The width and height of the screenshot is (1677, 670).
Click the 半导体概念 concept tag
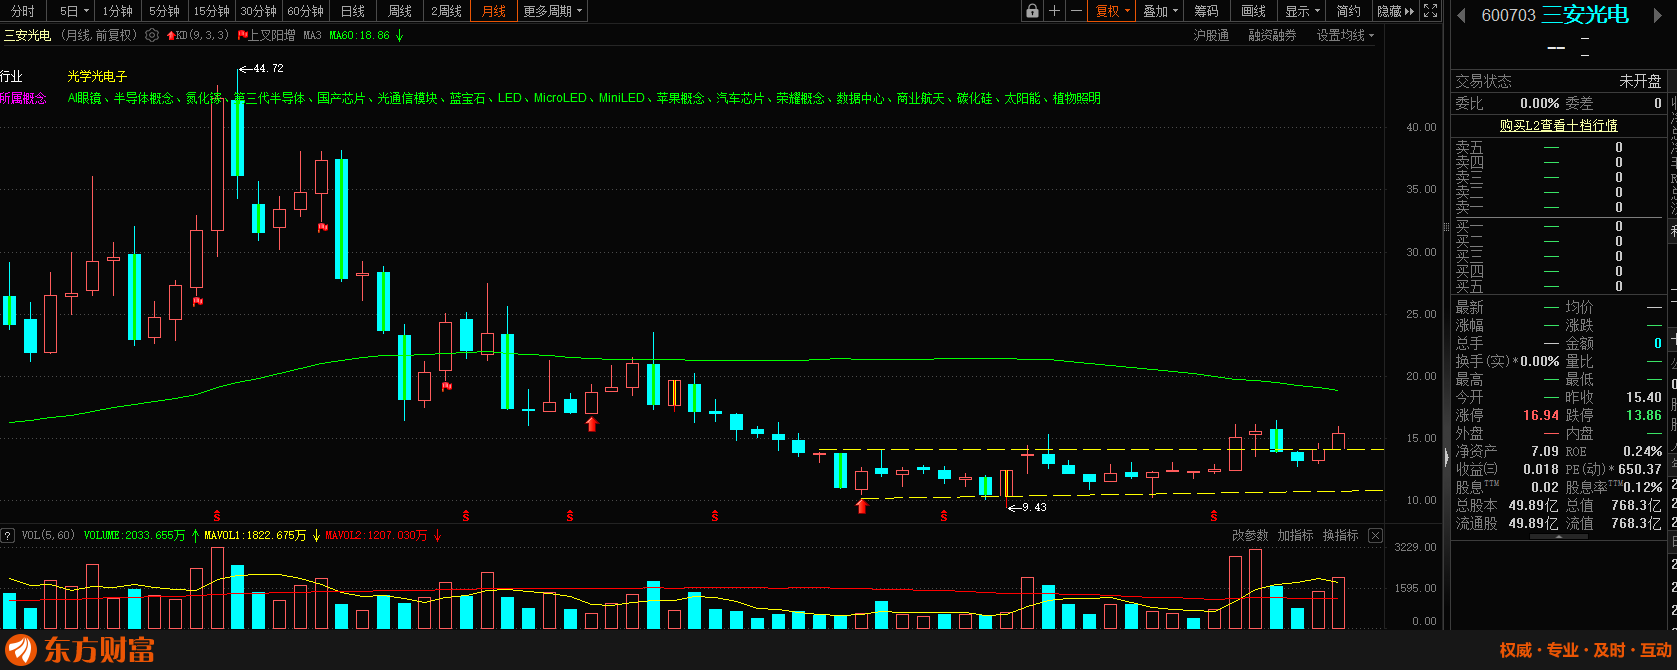[x=143, y=98]
